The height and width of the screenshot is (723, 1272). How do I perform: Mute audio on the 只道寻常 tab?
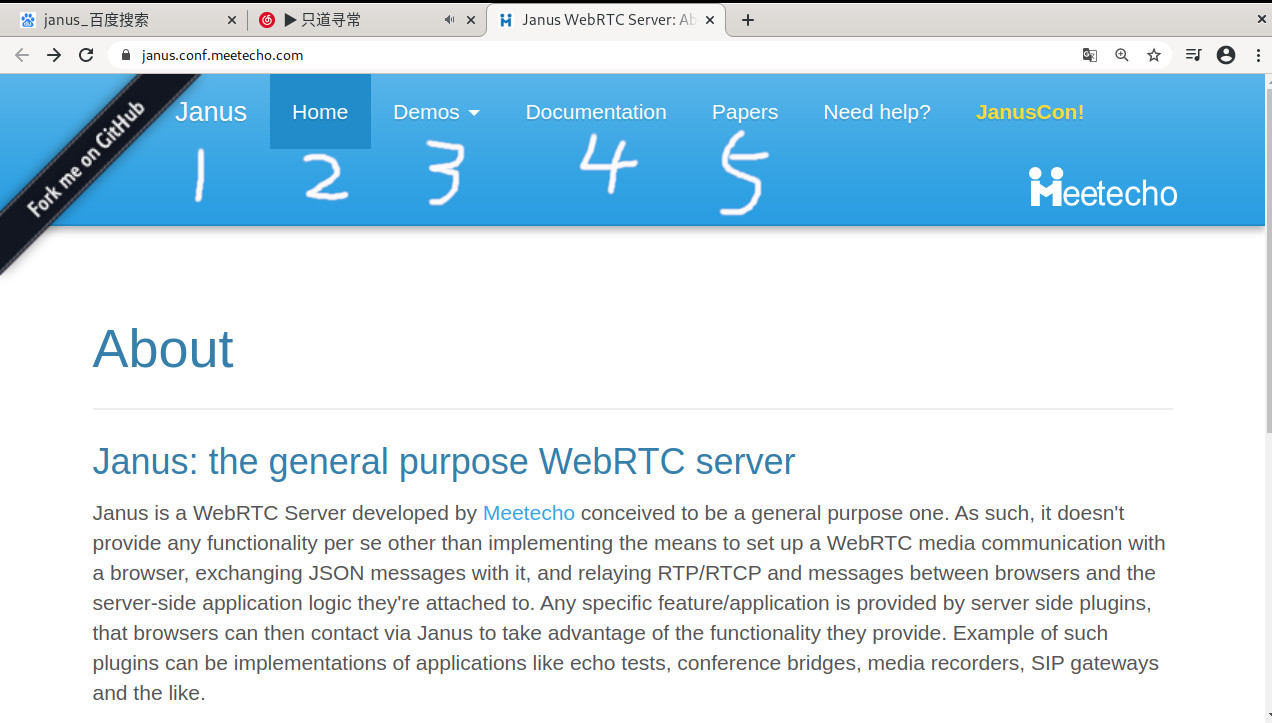tap(449, 19)
